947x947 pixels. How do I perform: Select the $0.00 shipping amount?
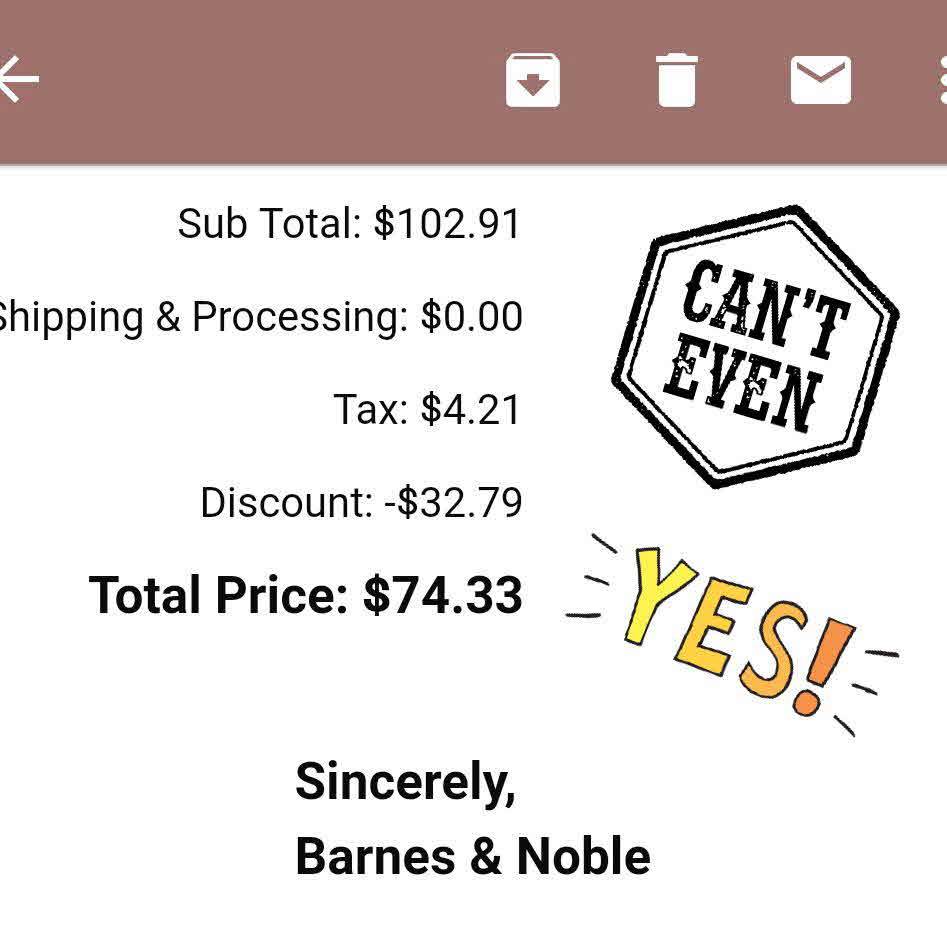471,317
